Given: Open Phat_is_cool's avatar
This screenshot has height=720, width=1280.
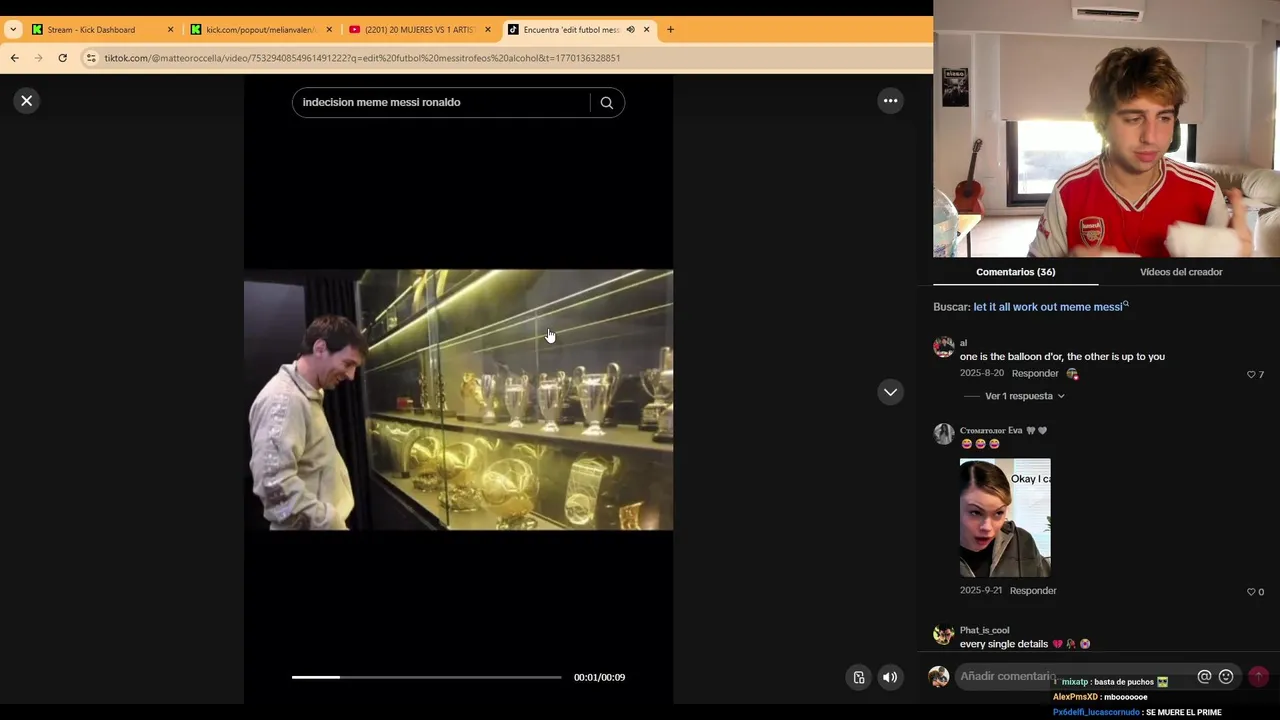Looking at the screenshot, I should click(943, 635).
